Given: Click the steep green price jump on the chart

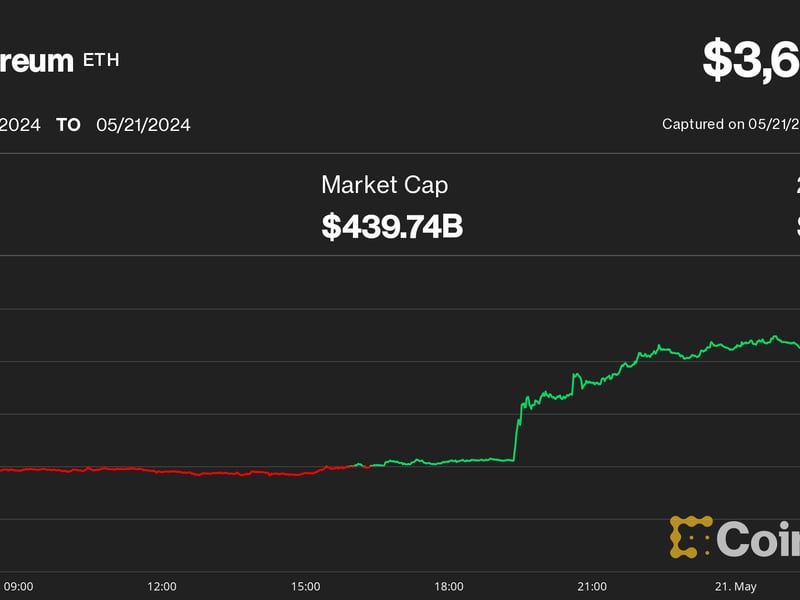Looking at the screenshot, I should click(517, 430).
